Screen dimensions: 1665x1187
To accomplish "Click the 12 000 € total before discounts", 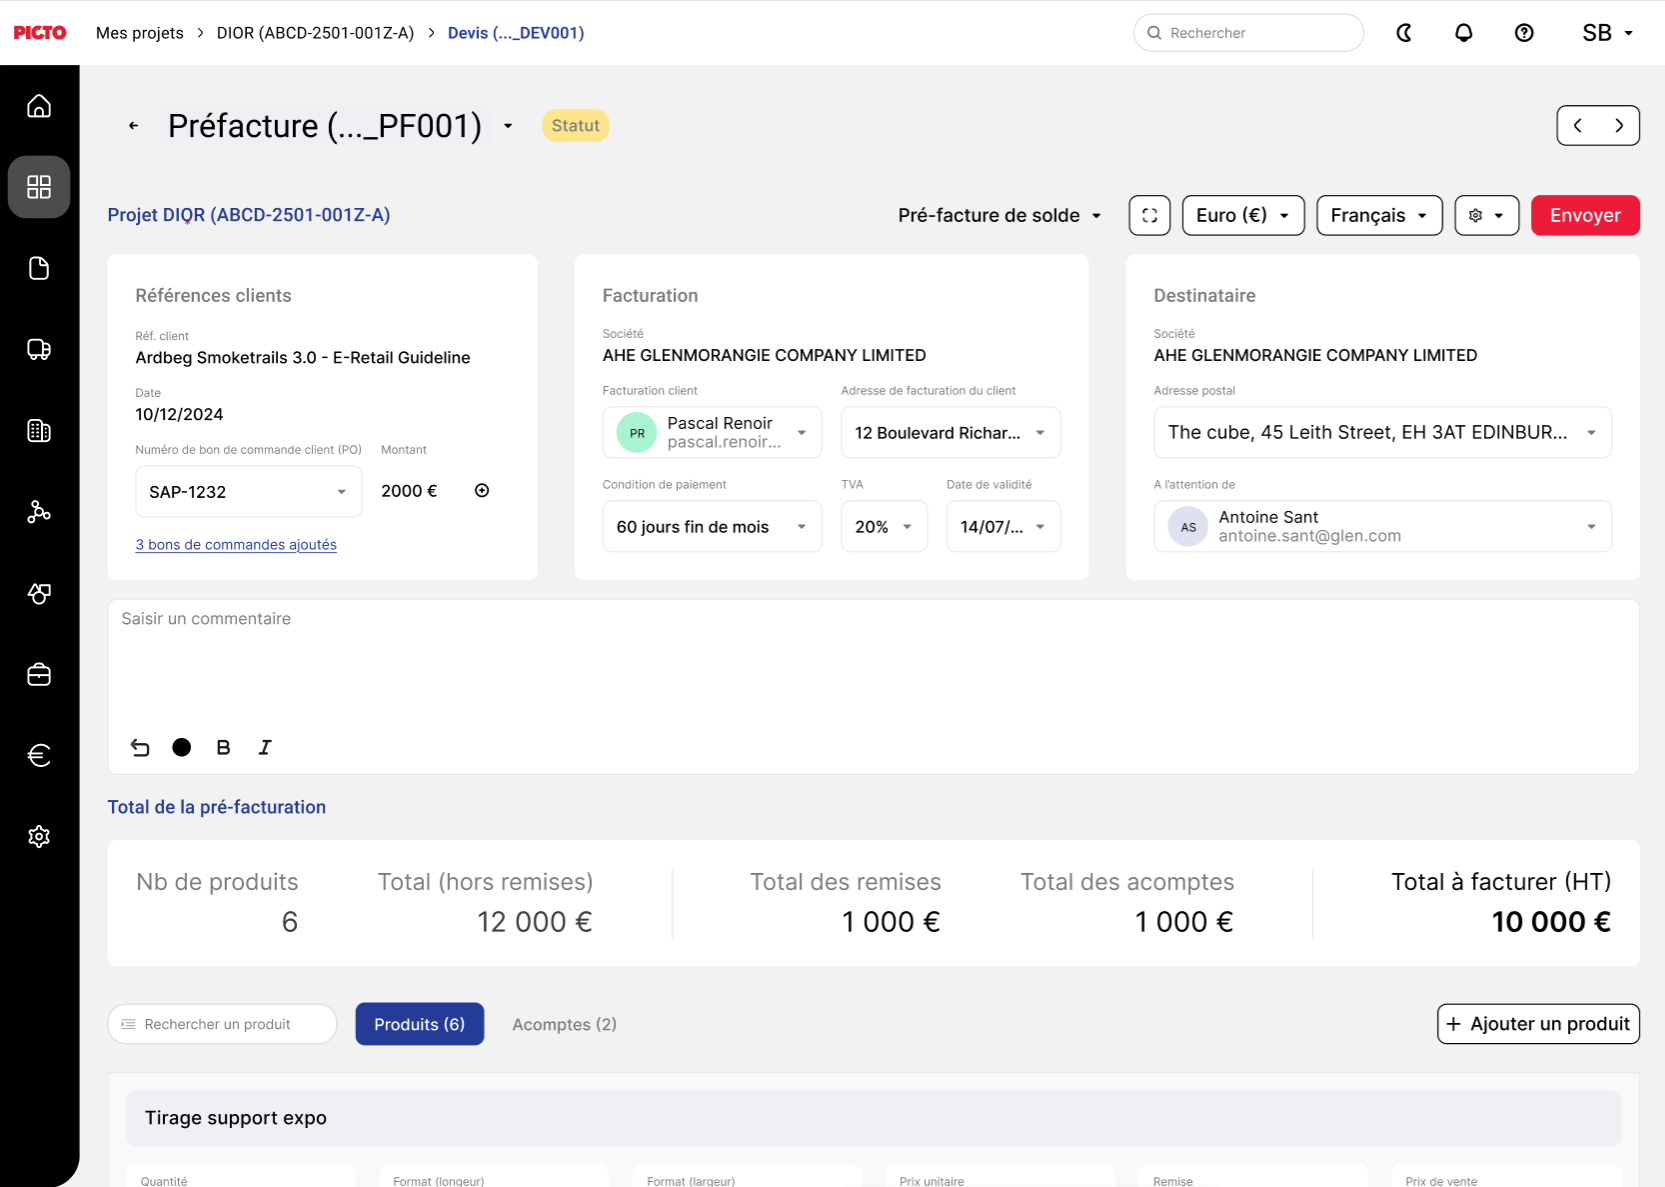I will pyautogui.click(x=535, y=923).
